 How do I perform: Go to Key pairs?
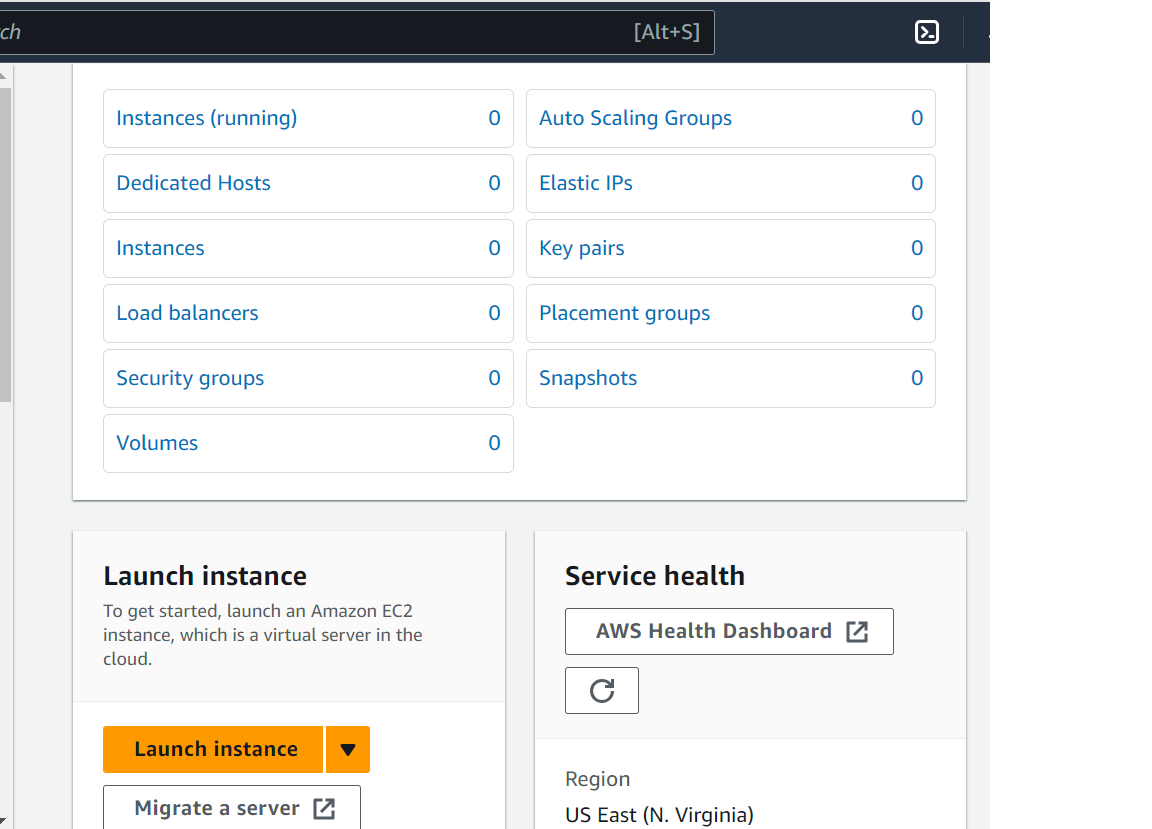pos(581,248)
